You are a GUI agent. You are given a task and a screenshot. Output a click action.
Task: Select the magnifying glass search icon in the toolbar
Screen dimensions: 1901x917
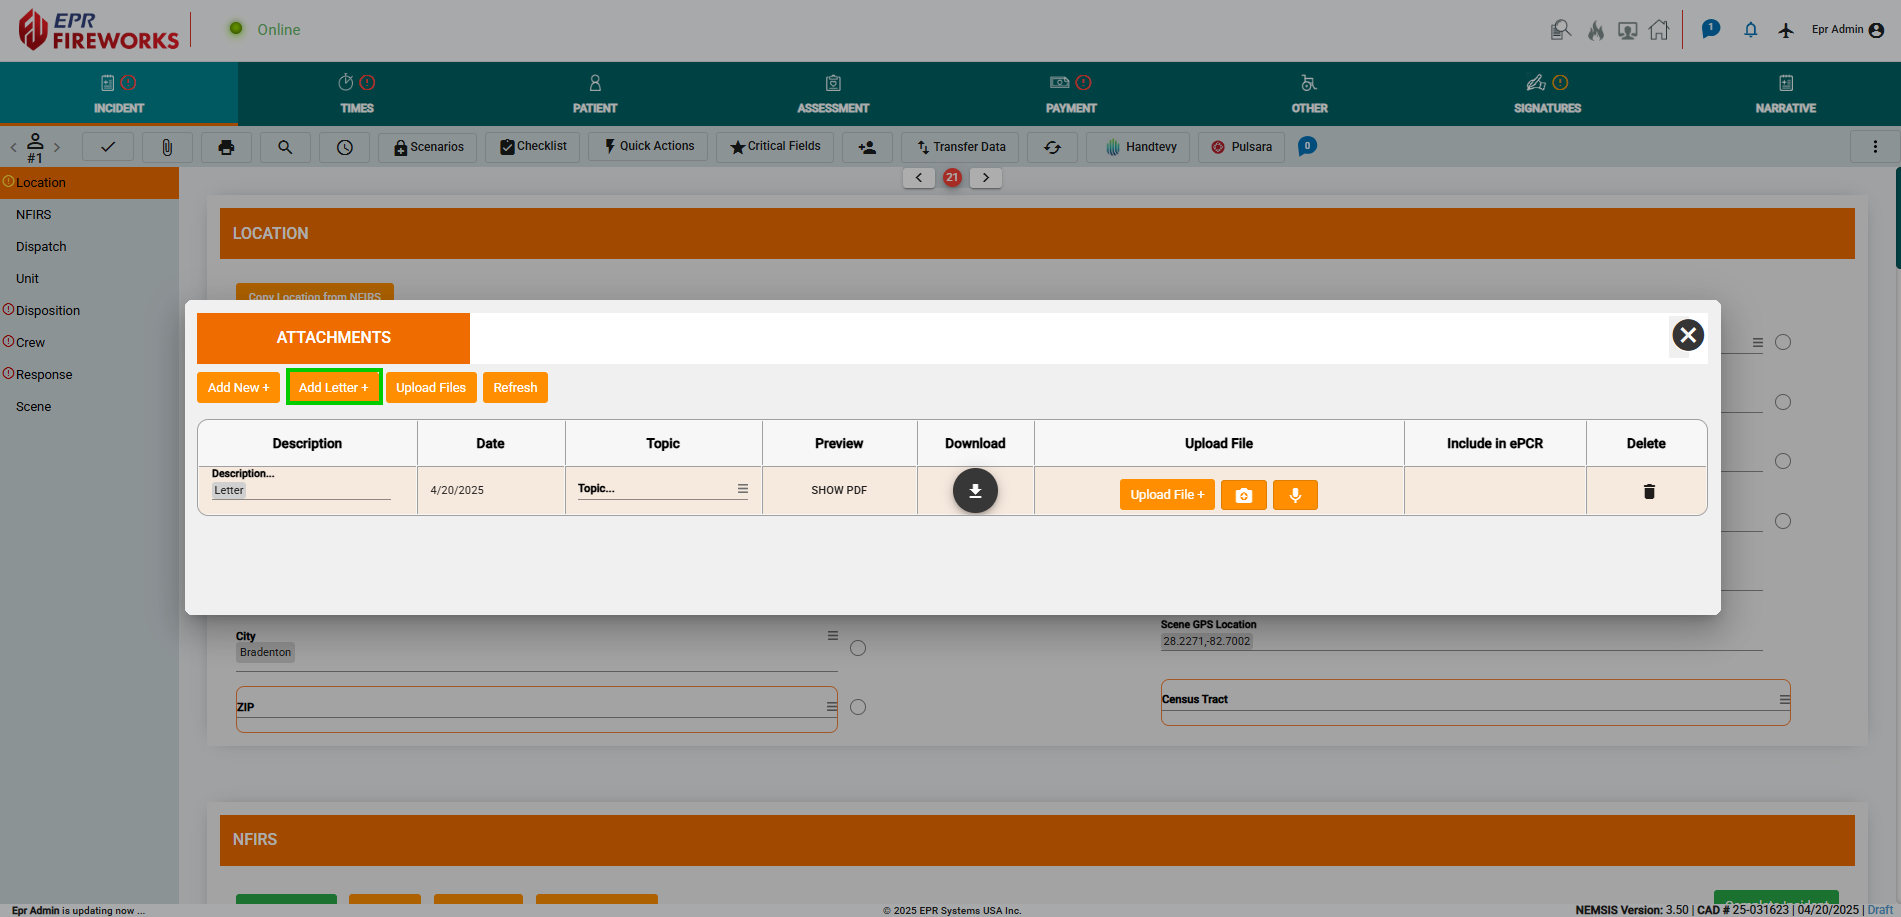click(285, 147)
